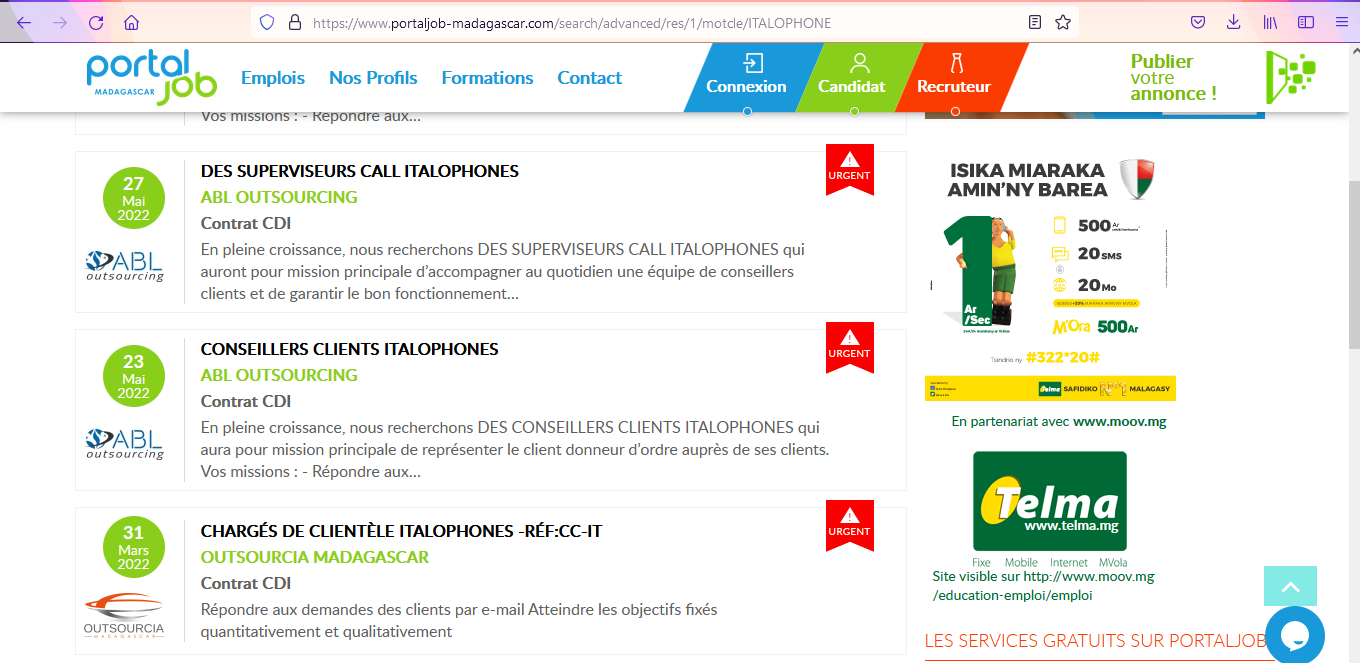Open Contact menu item
Viewport: 1360px width, 663px height.
[x=589, y=78]
